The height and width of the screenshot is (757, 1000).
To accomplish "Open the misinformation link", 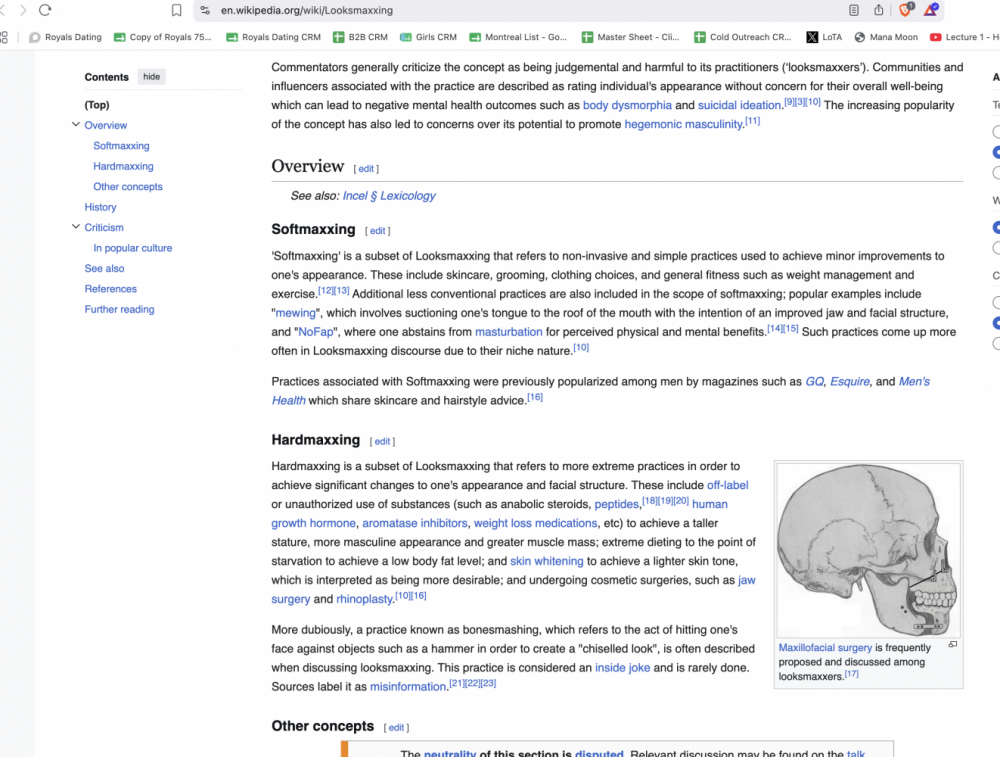I will coord(408,687).
